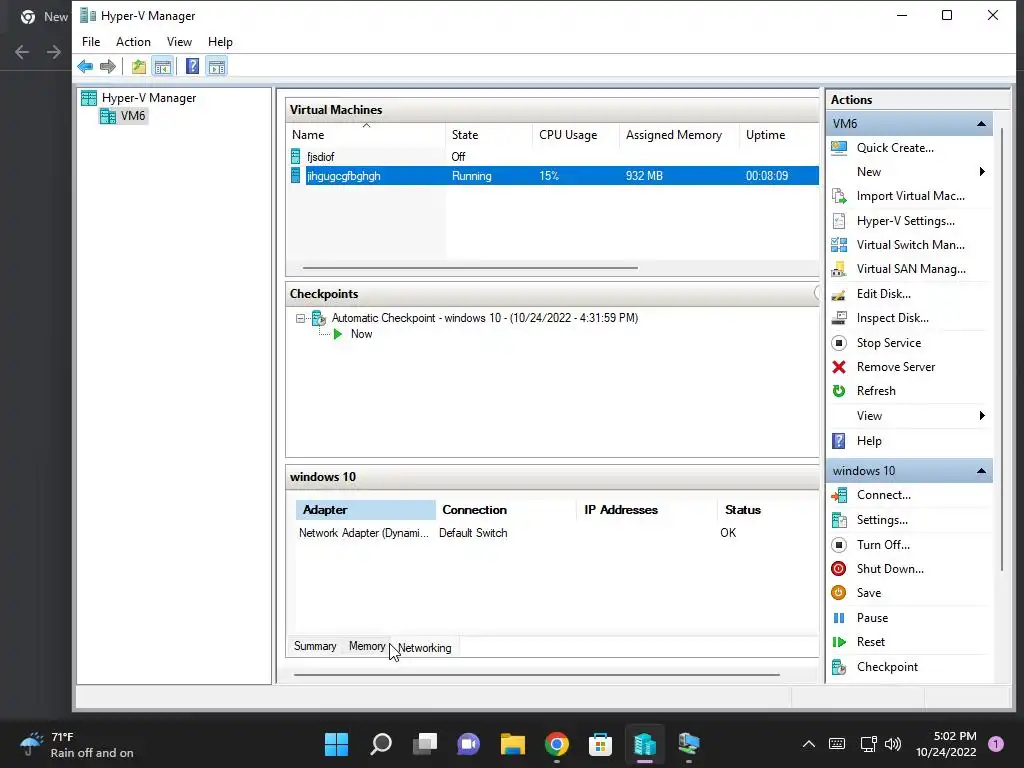This screenshot has width=1024, height=768.
Task: Click the Pause icon
Action: [839, 618]
